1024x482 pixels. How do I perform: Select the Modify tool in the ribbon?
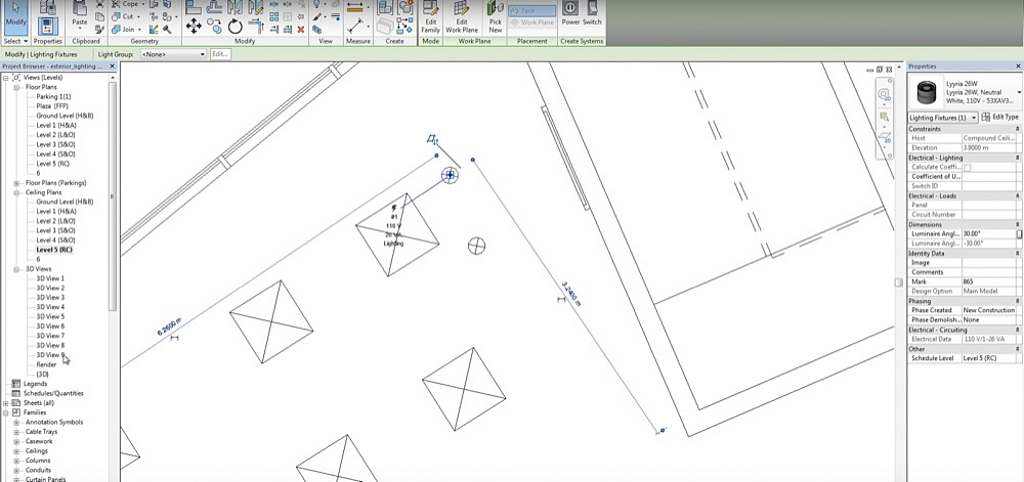click(x=16, y=17)
